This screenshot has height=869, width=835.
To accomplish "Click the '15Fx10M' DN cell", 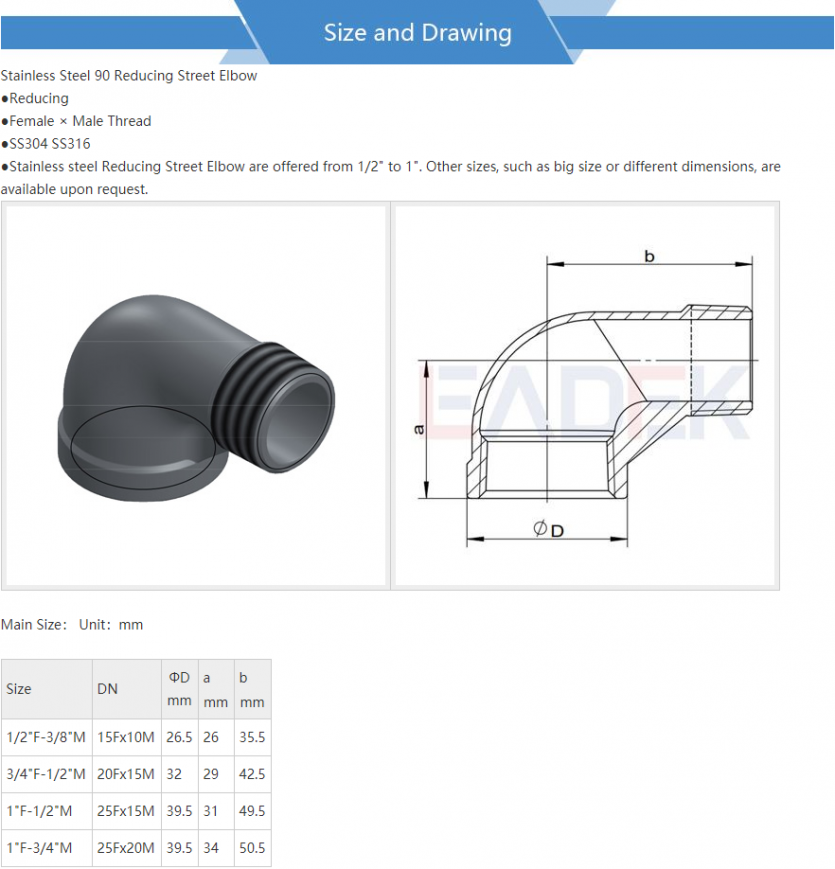I will 126,737.
